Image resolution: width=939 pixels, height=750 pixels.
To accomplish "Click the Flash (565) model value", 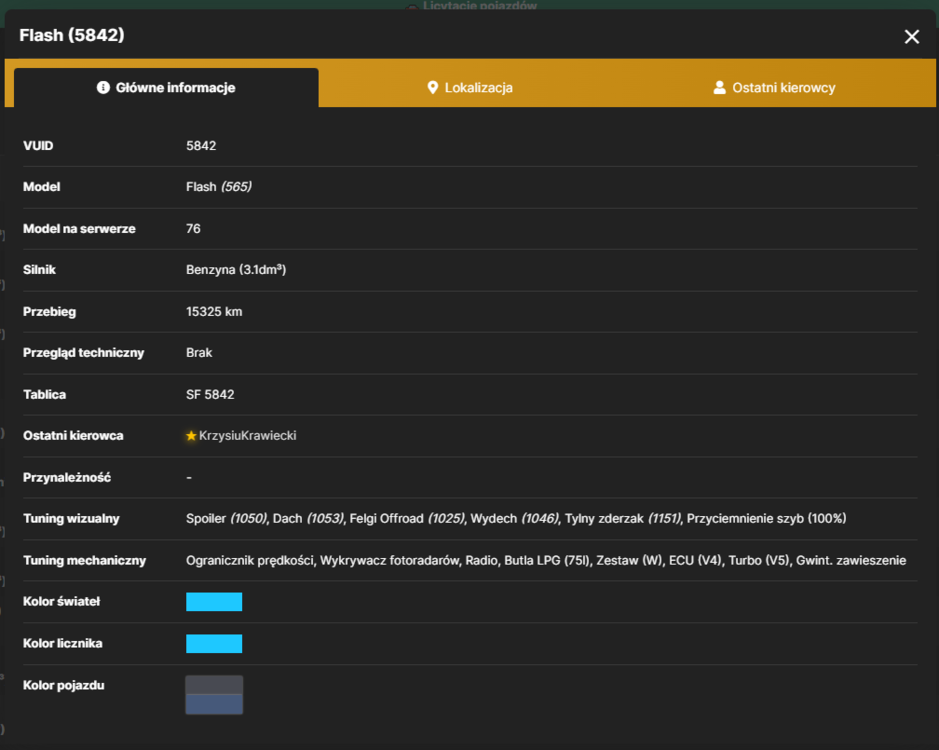I will [x=219, y=187].
